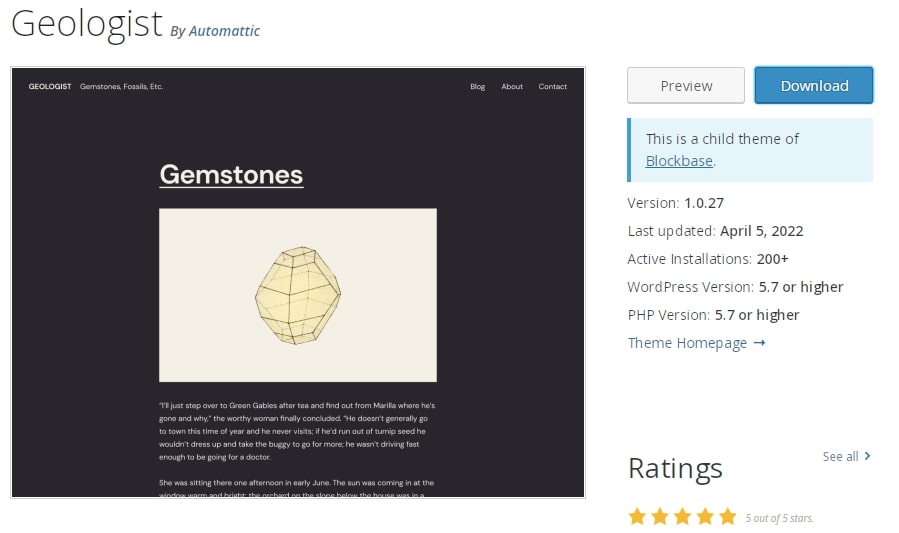
Task: Select Blog in the theme preview menu
Action: click(477, 87)
